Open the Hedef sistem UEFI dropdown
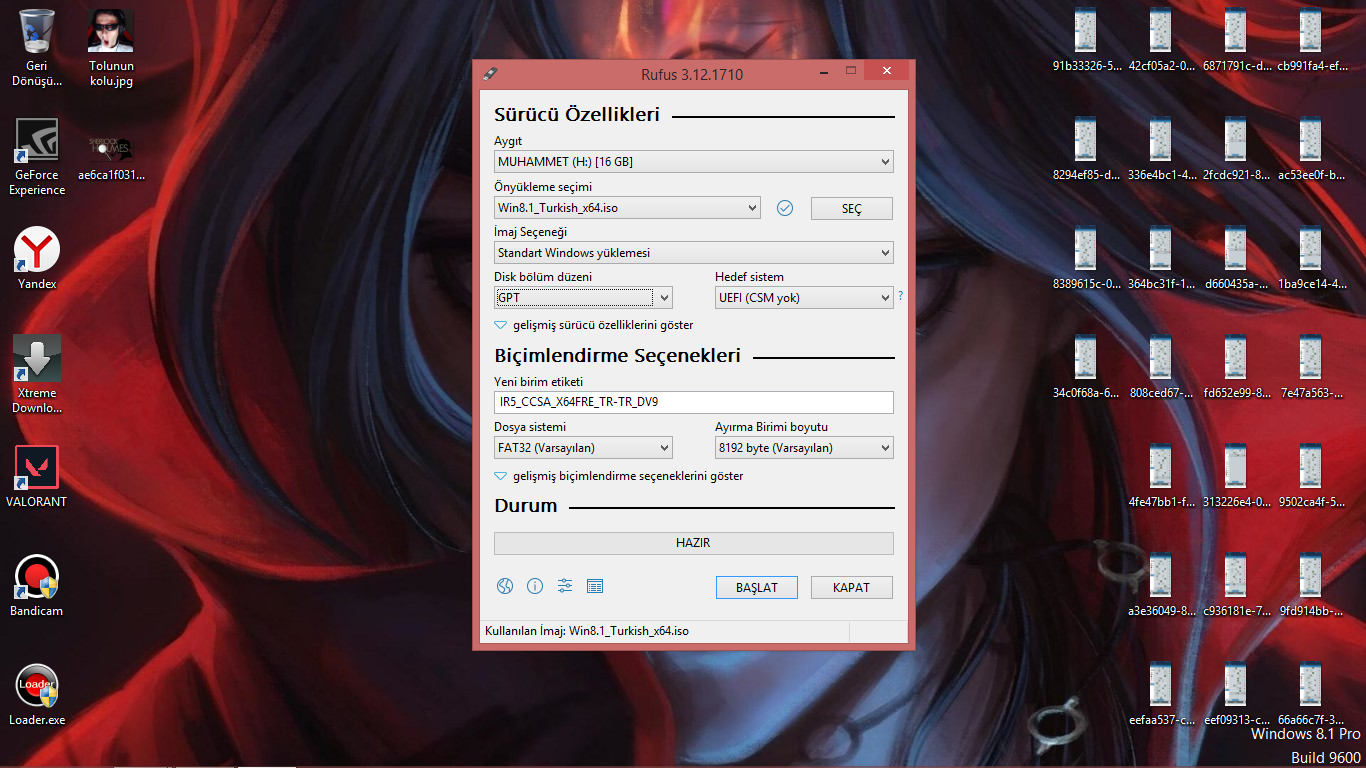The height and width of the screenshot is (768, 1366). (804, 297)
